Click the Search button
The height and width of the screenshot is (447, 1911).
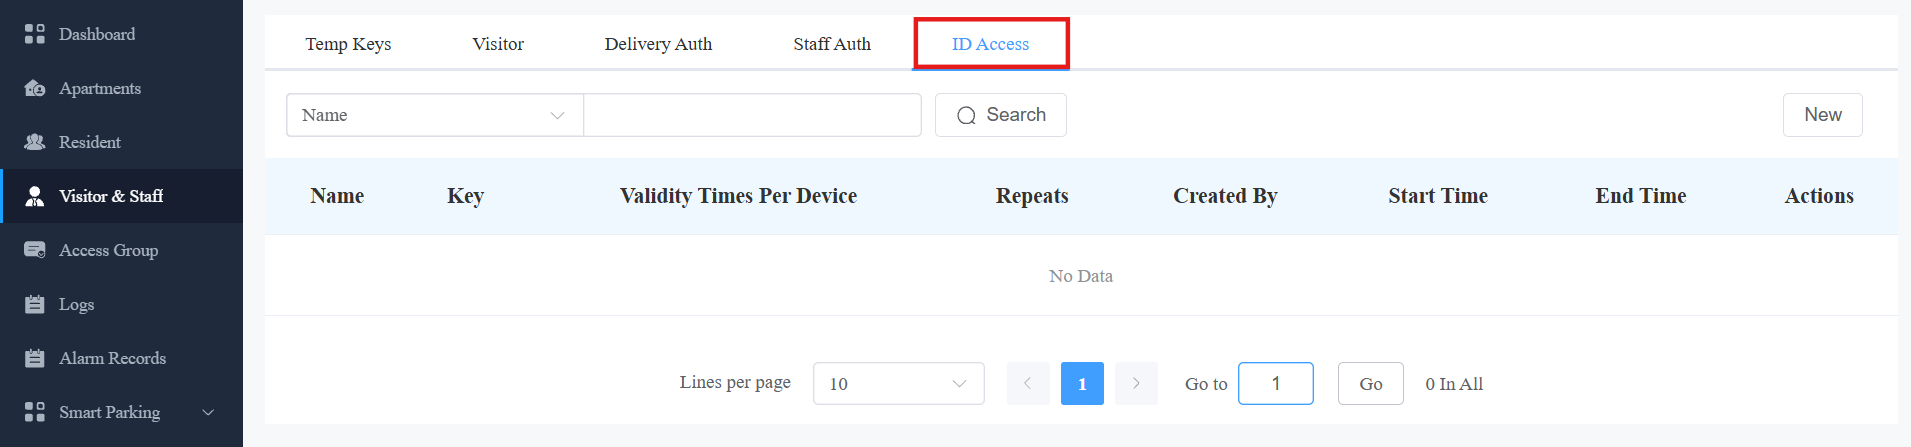click(1001, 115)
